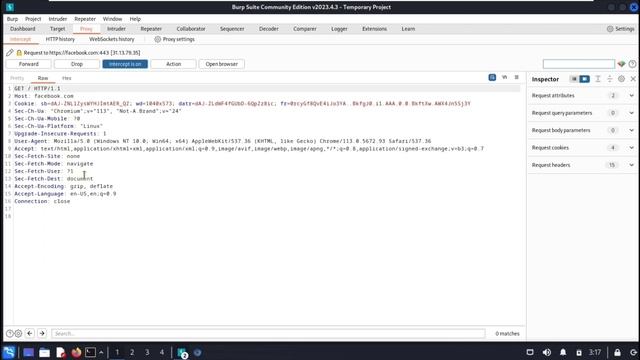Launch Firefox from the taskbar
Screen dimensions: 640x360
tap(76, 352)
